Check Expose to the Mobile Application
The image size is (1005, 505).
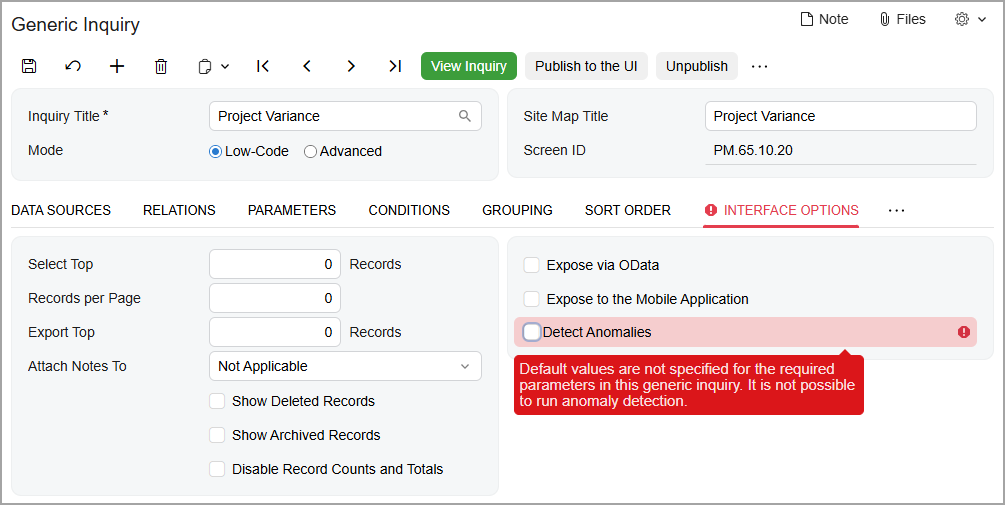(531, 299)
